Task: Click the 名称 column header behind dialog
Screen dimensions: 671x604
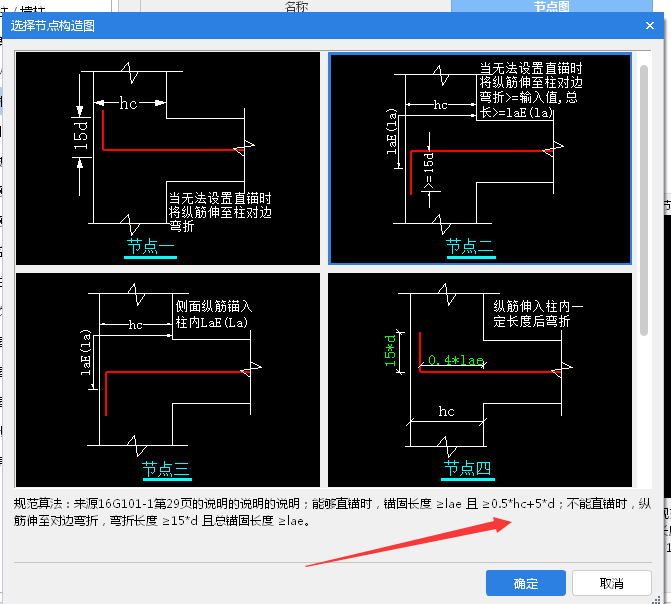Action: coord(296,6)
